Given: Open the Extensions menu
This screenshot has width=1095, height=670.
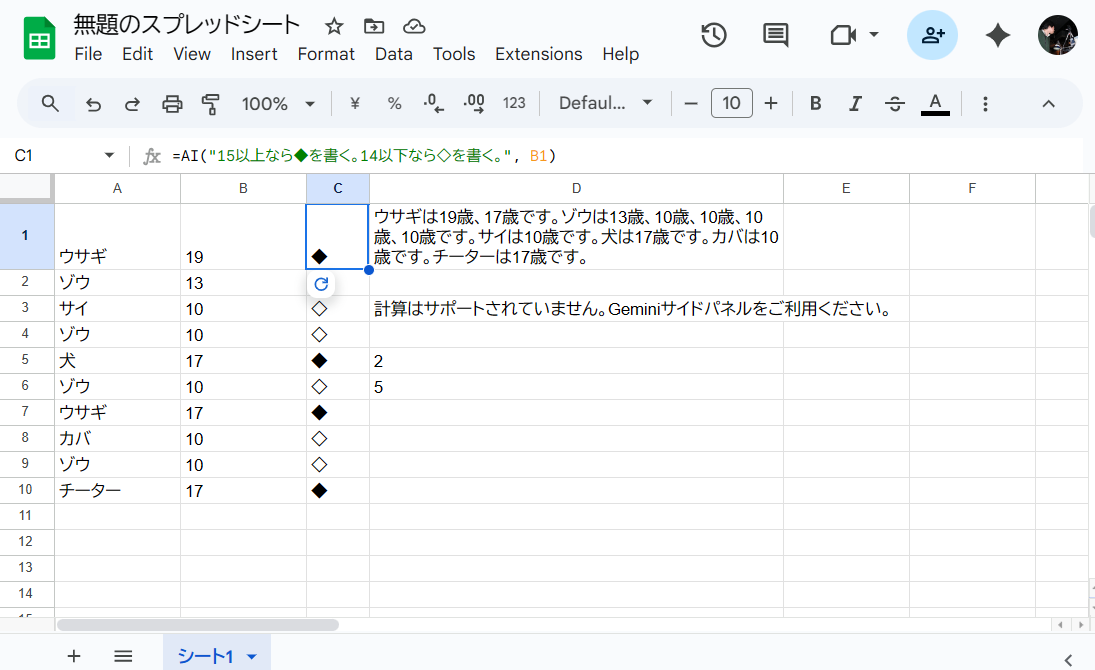Looking at the screenshot, I should click(x=538, y=54).
